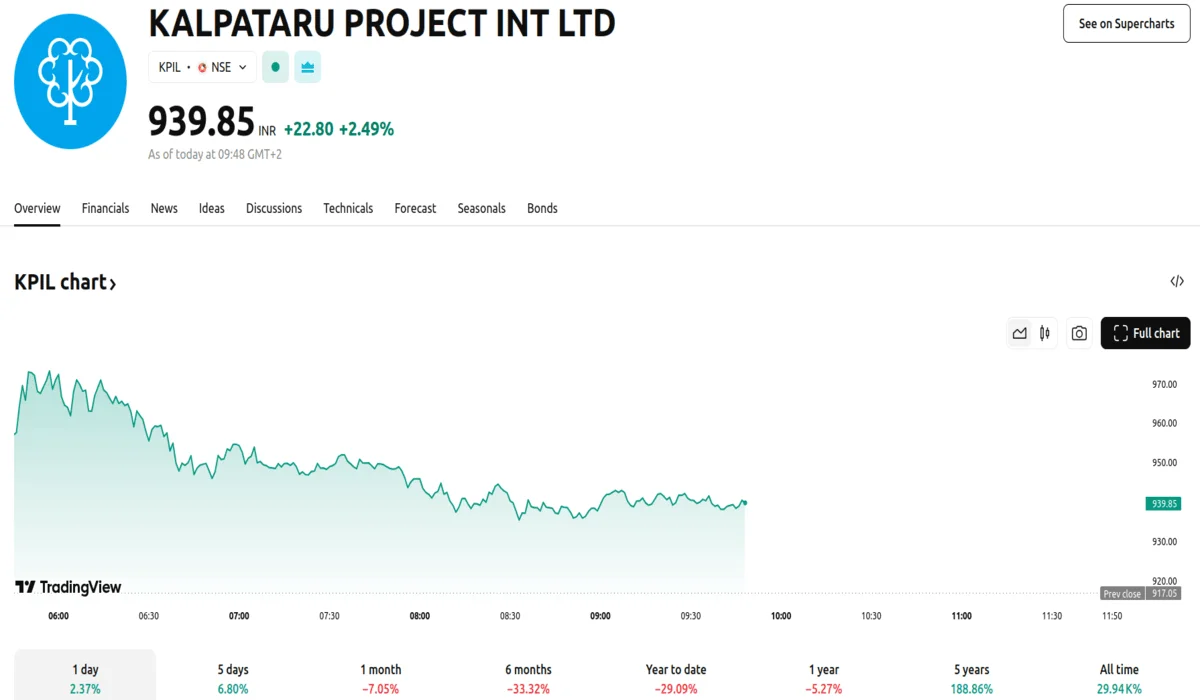
Task: Open the Seasonals tab
Action: point(481,208)
